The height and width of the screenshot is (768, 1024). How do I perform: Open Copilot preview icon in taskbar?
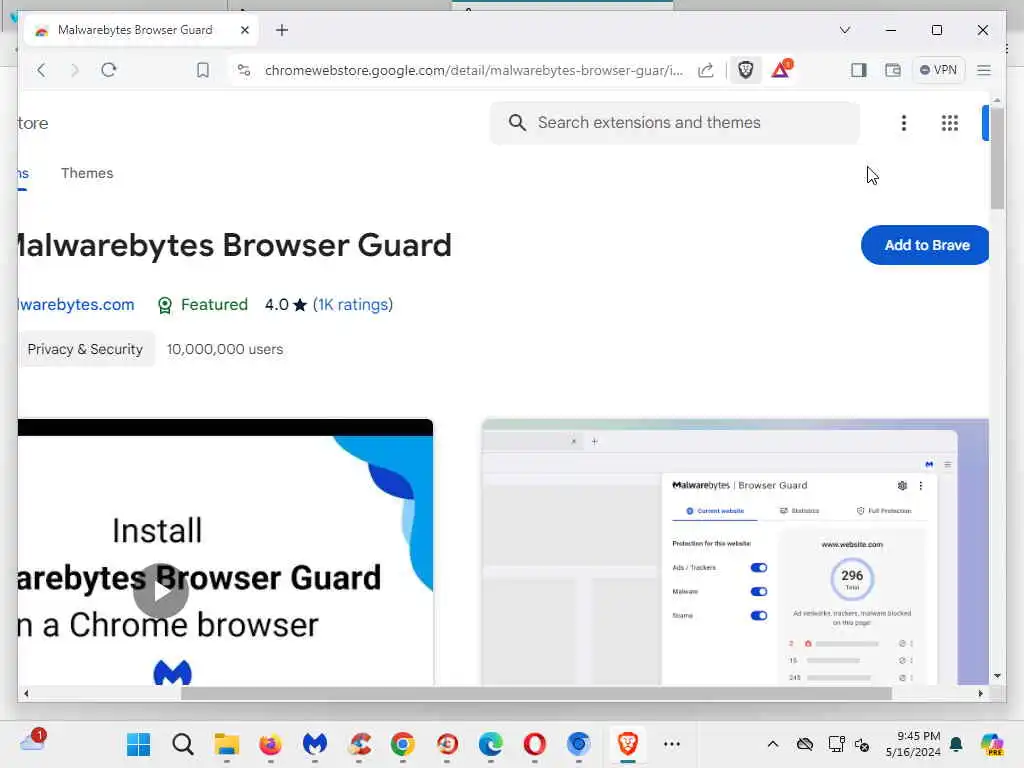pos(992,744)
